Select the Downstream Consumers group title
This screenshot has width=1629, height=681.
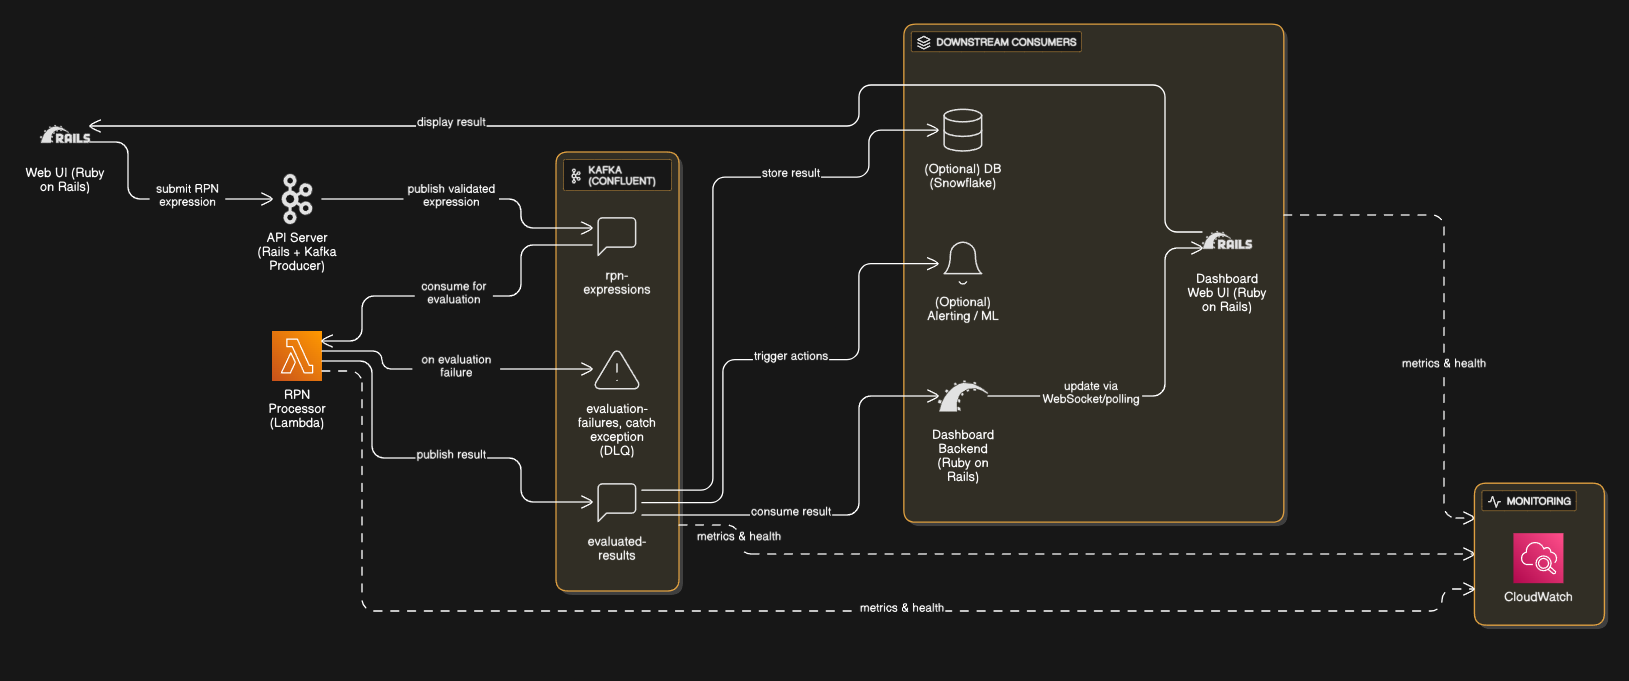tap(996, 42)
